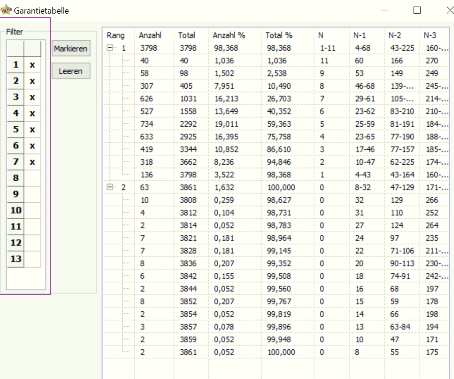The image size is (454, 379).
Task: Select row with Anzahl 318
Action: point(277,162)
